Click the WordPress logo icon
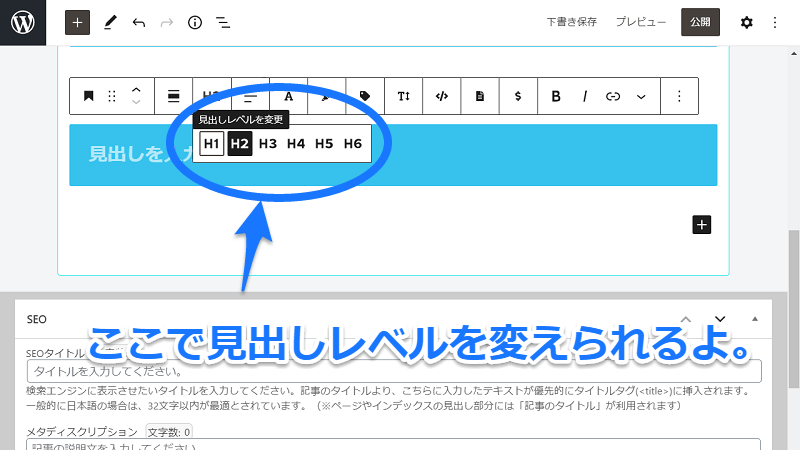Screen dimensions: 800x450 23,22
